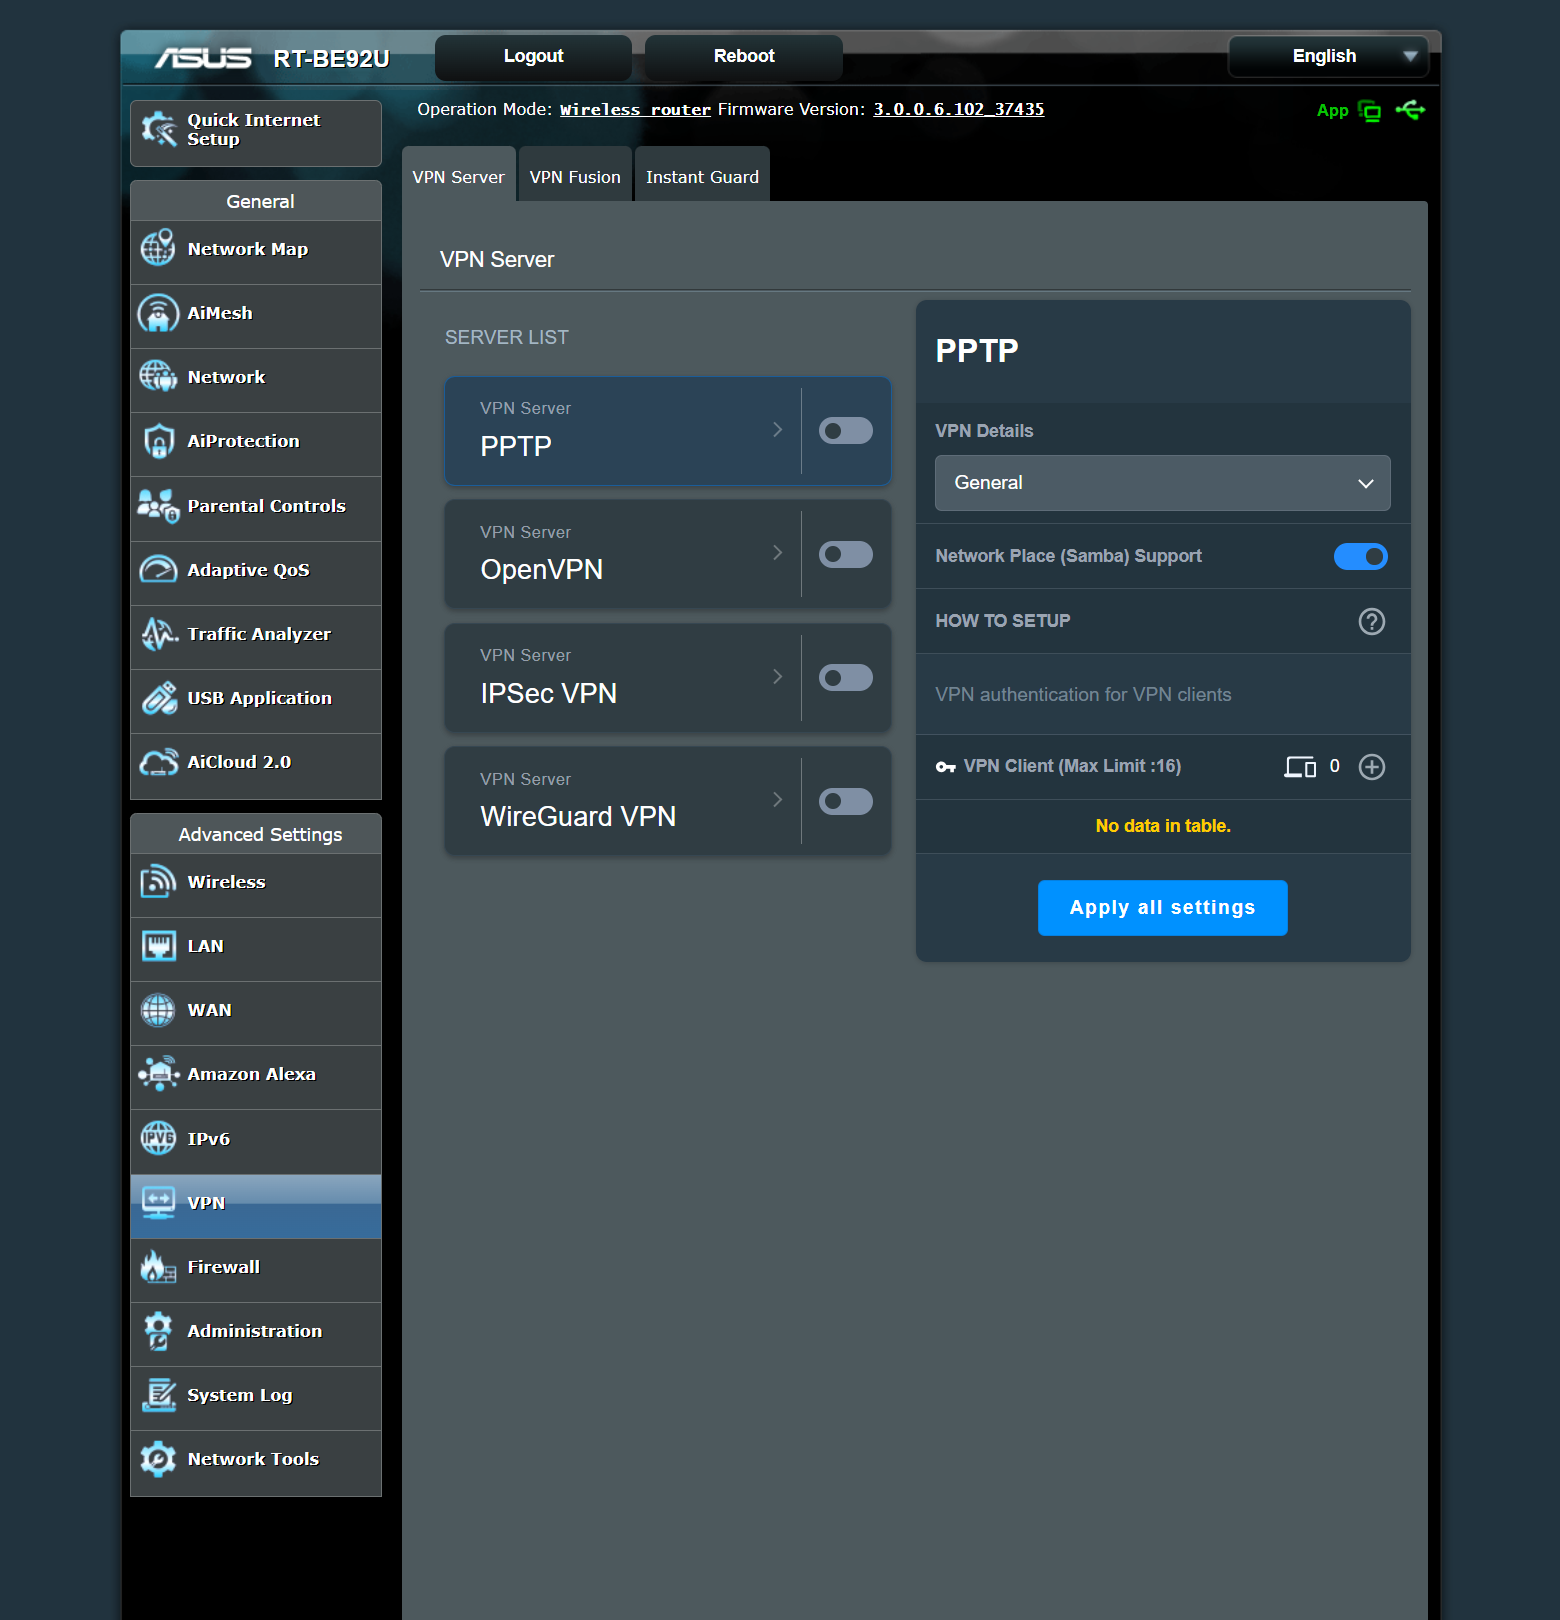Click Apply all settings button
Screen dimensions: 1560x1620
point(1162,908)
